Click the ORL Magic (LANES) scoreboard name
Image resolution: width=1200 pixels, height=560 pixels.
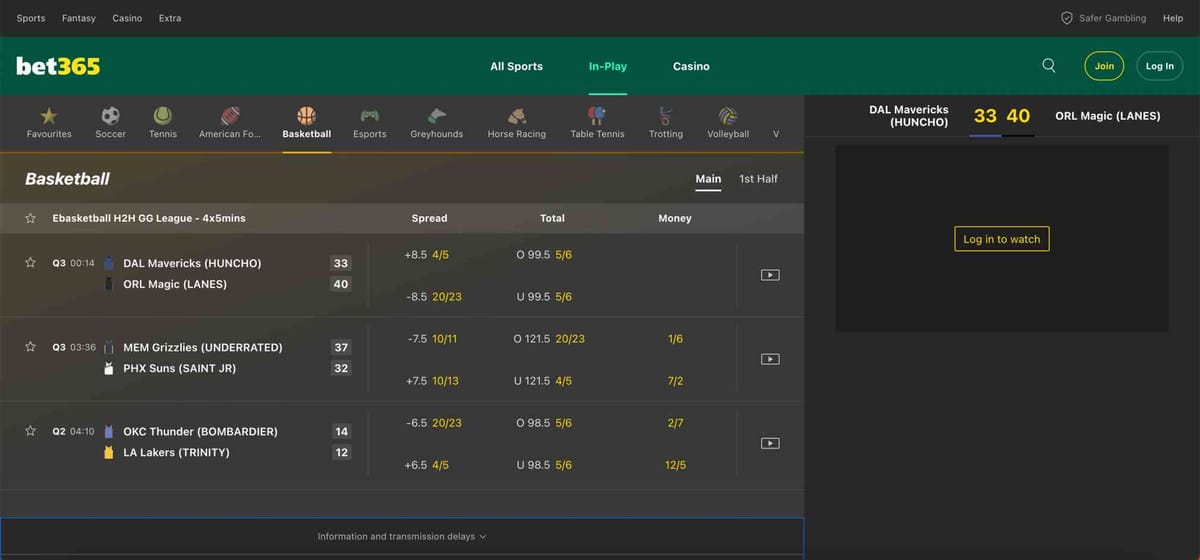pos(1108,116)
